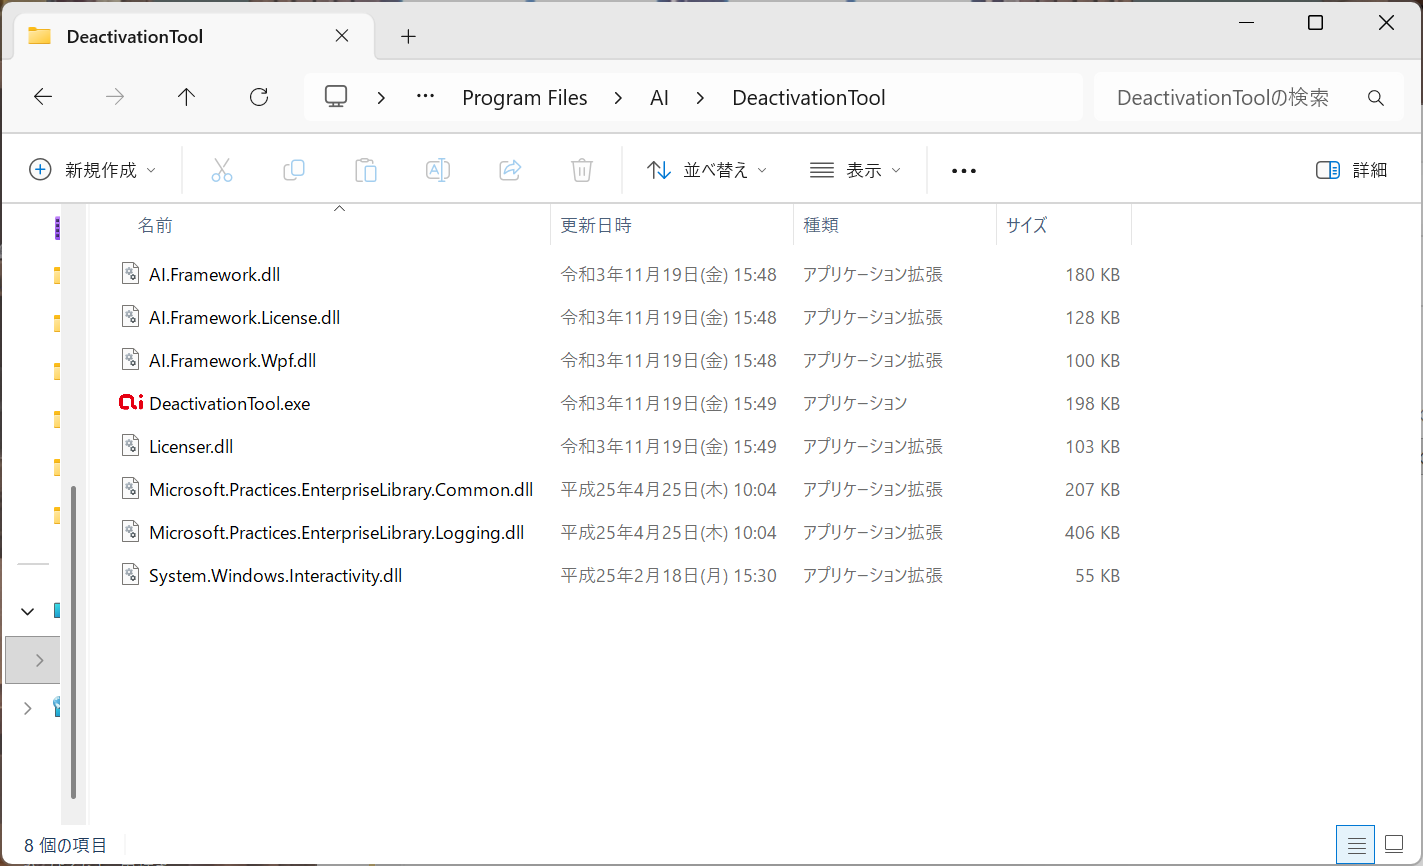The width and height of the screenshot is (1423, 866).
Task: Switch to large thumbnails view in status bar
Action: coord(1394,845)
